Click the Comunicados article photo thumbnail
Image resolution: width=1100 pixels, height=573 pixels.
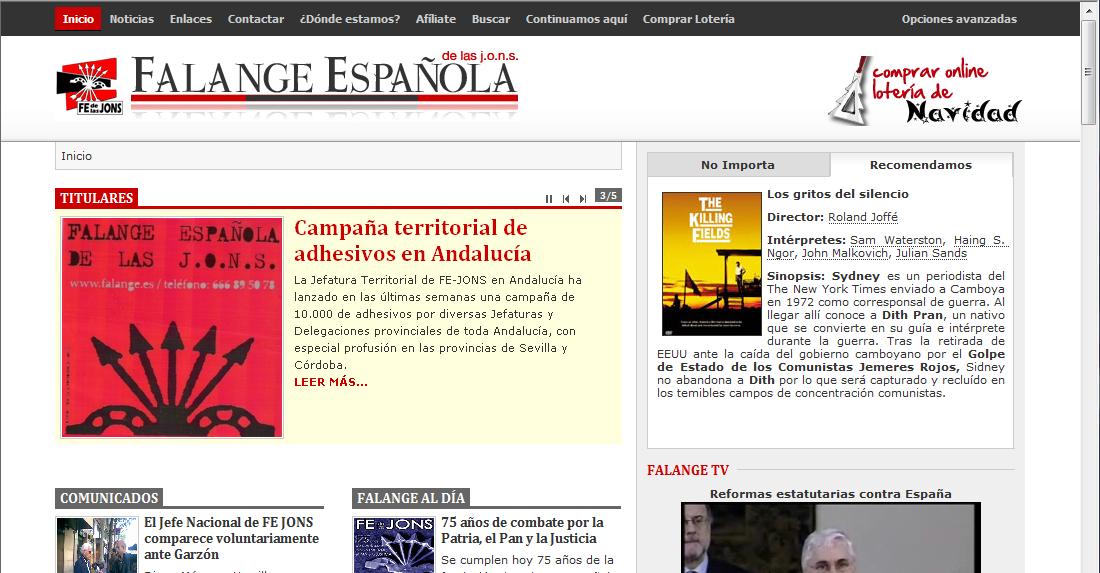[x=97, y=545]
